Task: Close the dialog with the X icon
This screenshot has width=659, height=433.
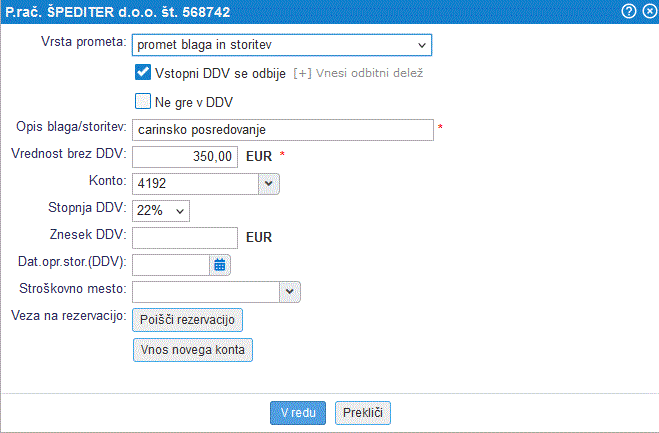Action: (650, 11)
